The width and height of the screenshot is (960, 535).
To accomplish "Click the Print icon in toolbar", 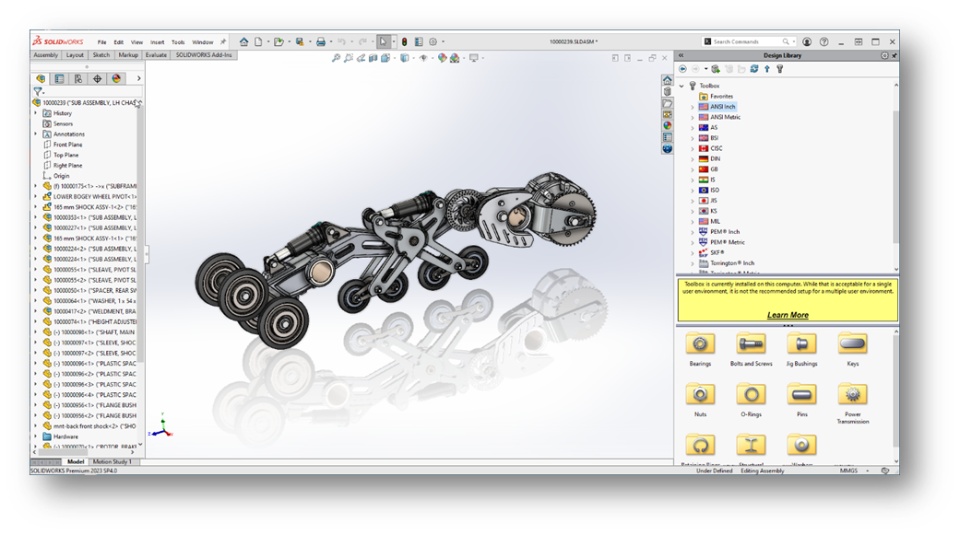I will [320, 42].
